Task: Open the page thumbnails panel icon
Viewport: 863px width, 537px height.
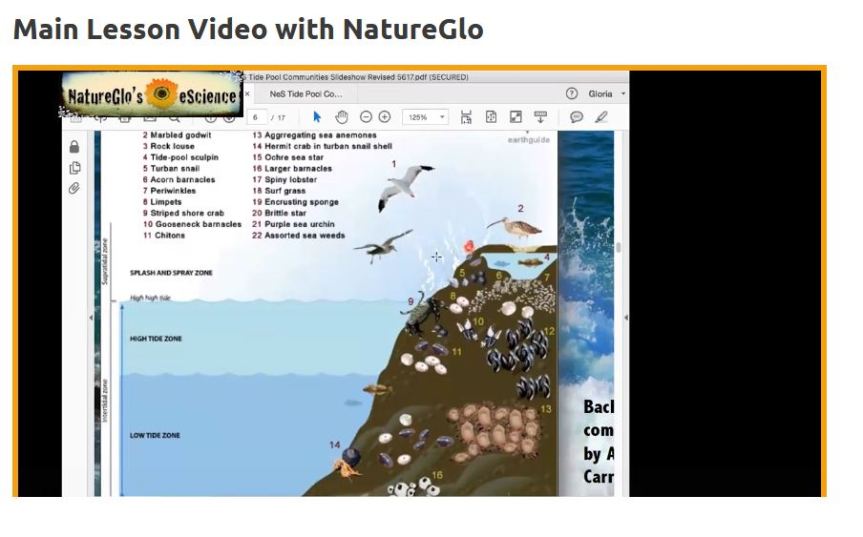Action: tap(74, 168)
